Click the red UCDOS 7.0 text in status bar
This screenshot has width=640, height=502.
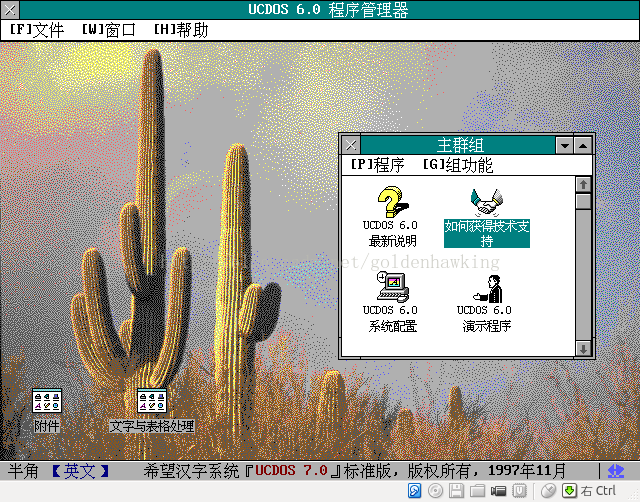pos(291,471)
